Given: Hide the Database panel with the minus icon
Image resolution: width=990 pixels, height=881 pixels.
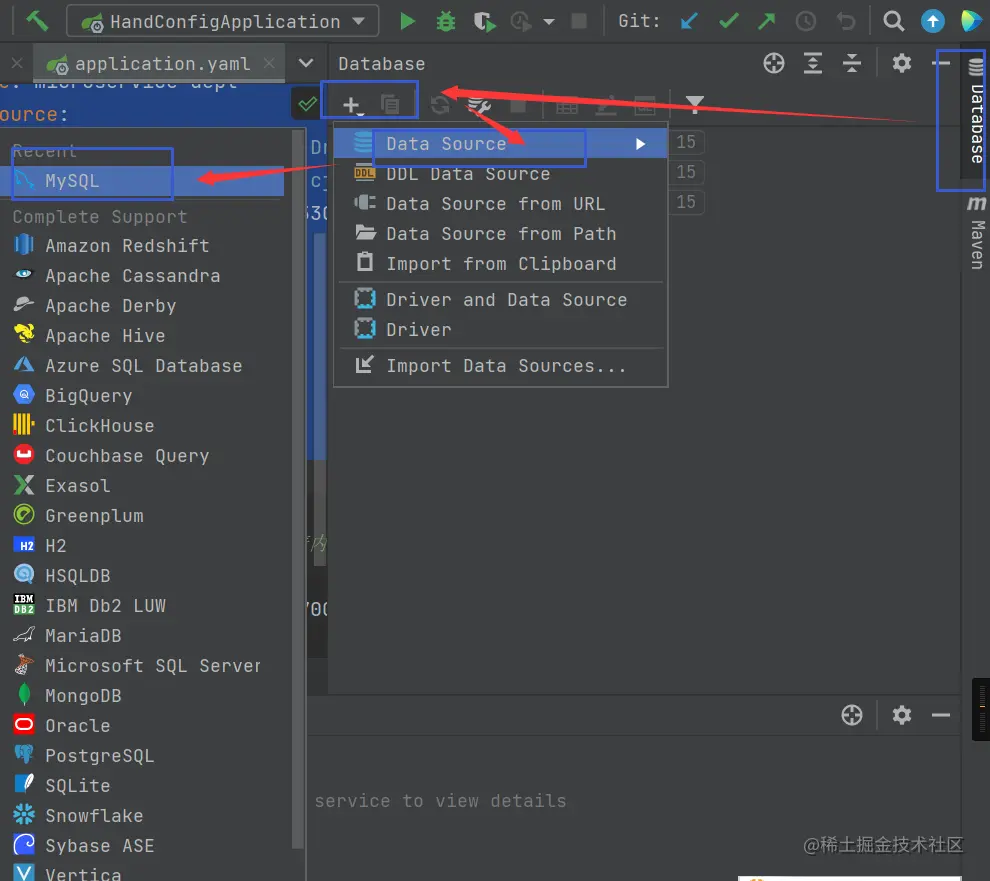Looking at the screenshot, I should point(941,63).
